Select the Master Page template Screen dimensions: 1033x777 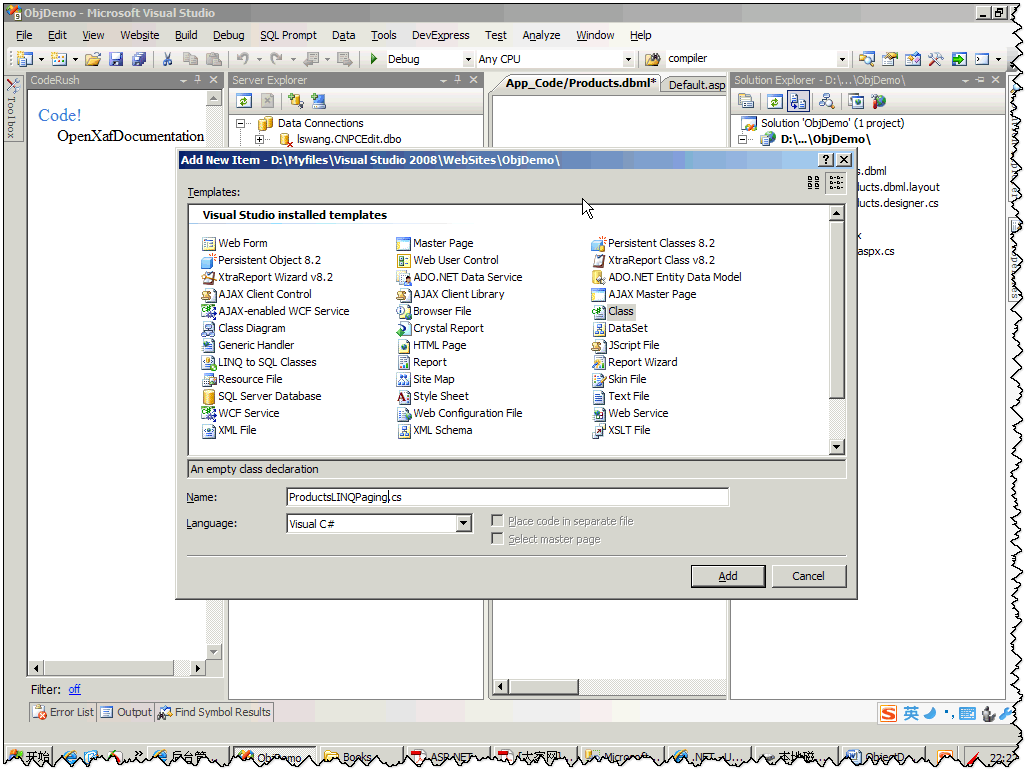coord(435,243)
